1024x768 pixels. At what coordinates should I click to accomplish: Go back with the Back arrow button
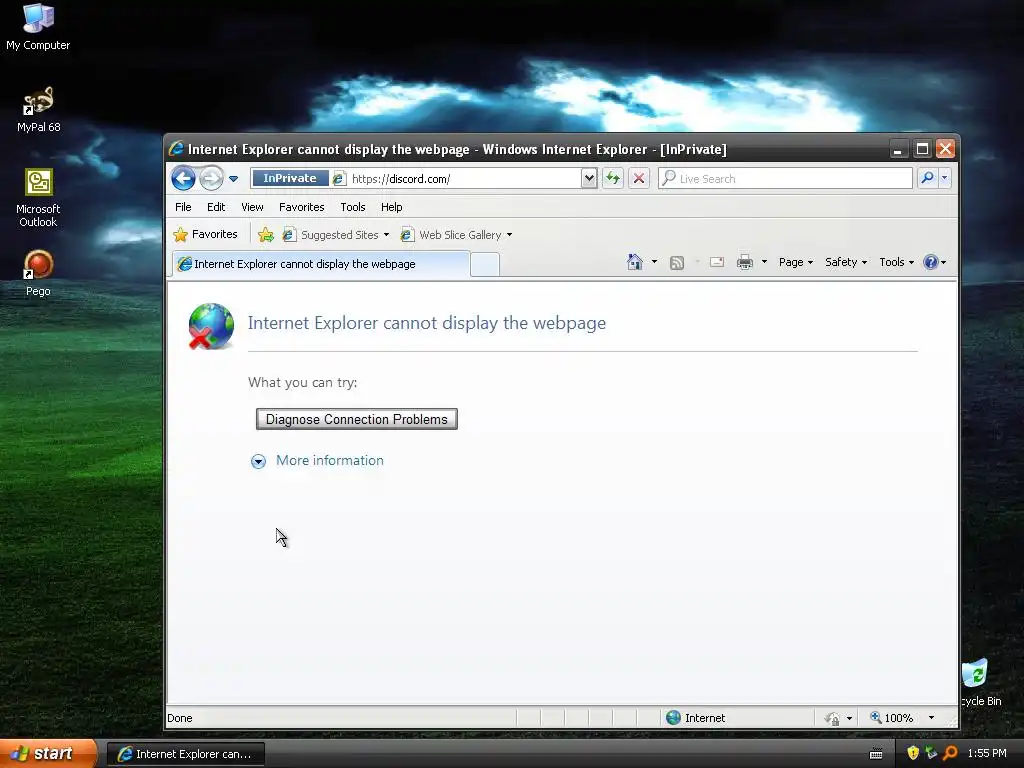pyautogui.click(x=184, y=178)
